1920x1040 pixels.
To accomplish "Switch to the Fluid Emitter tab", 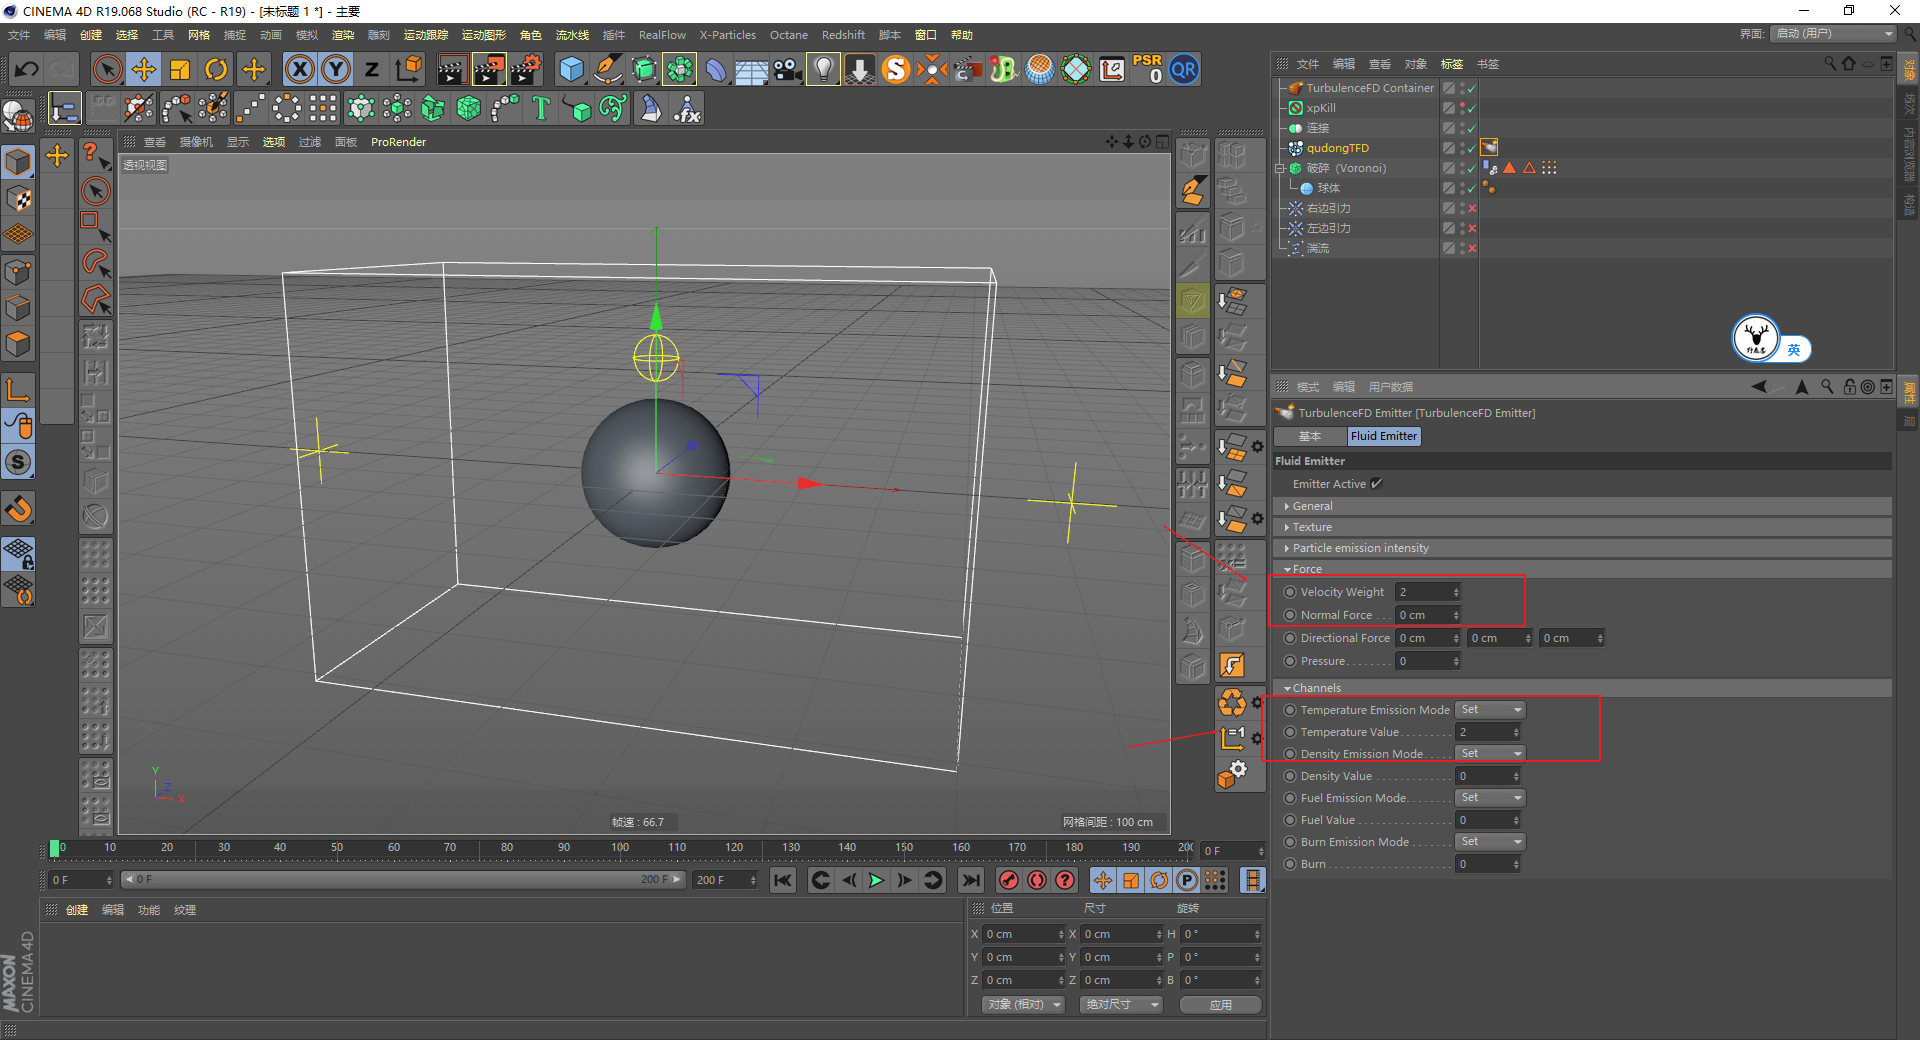I will (x=1383, y=436).
